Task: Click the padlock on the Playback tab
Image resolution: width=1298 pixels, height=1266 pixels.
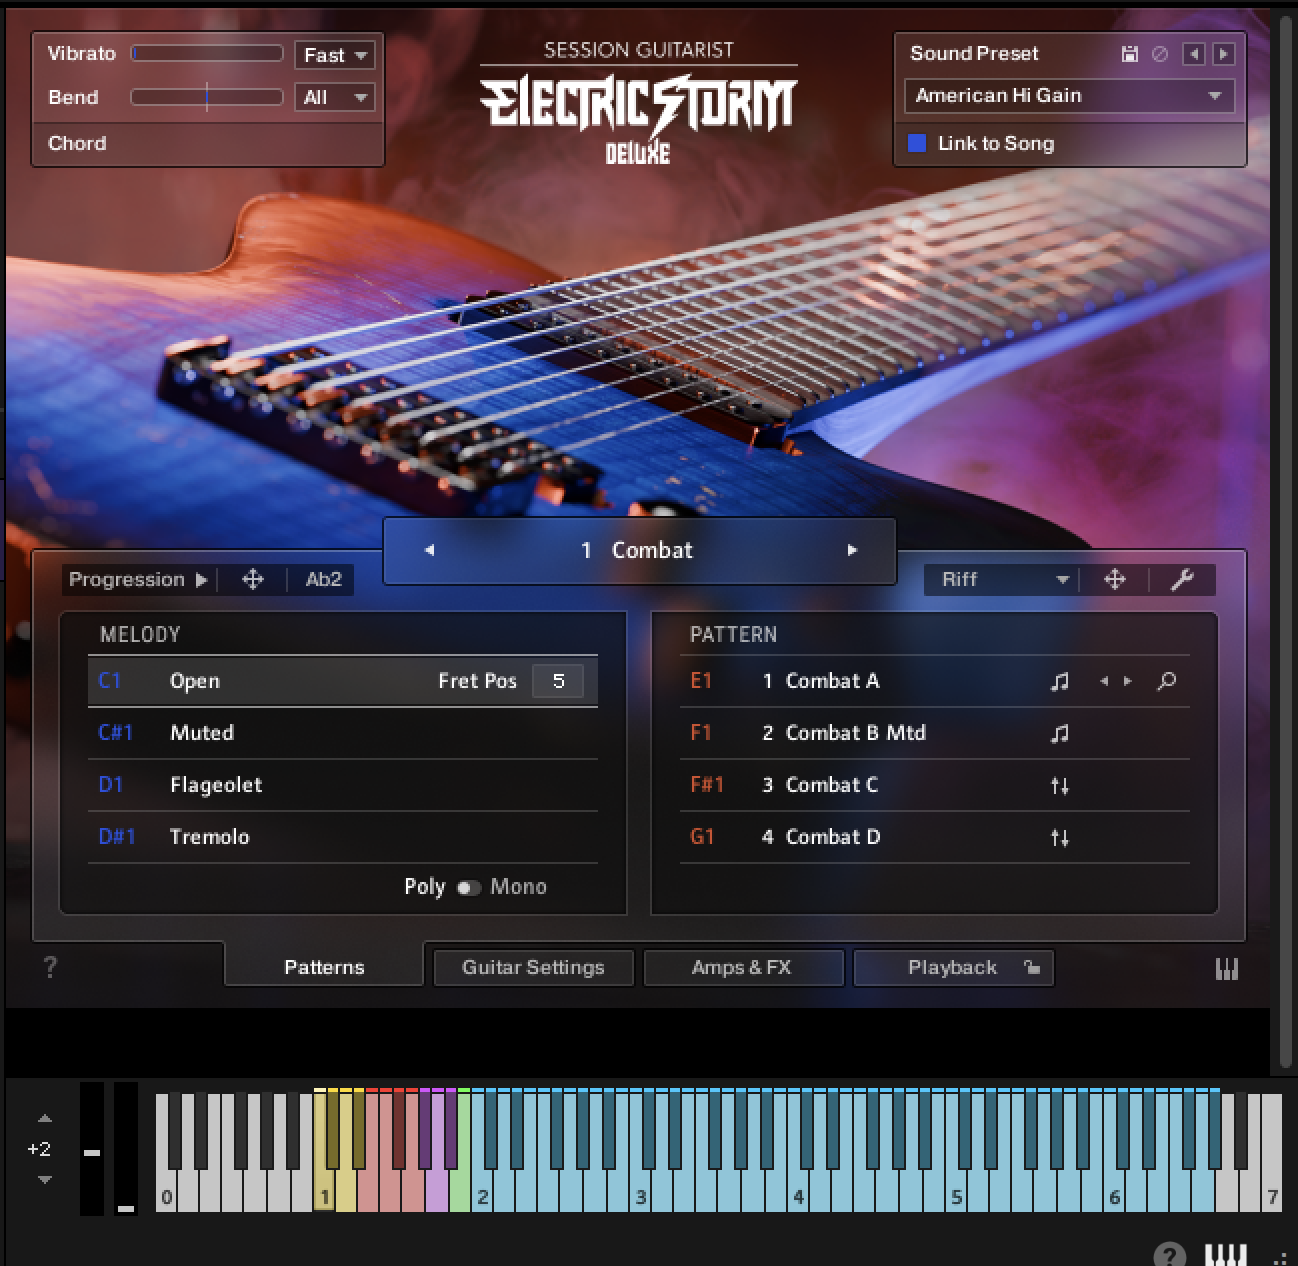Action: pyautogui.click(x=1031, y=967)
